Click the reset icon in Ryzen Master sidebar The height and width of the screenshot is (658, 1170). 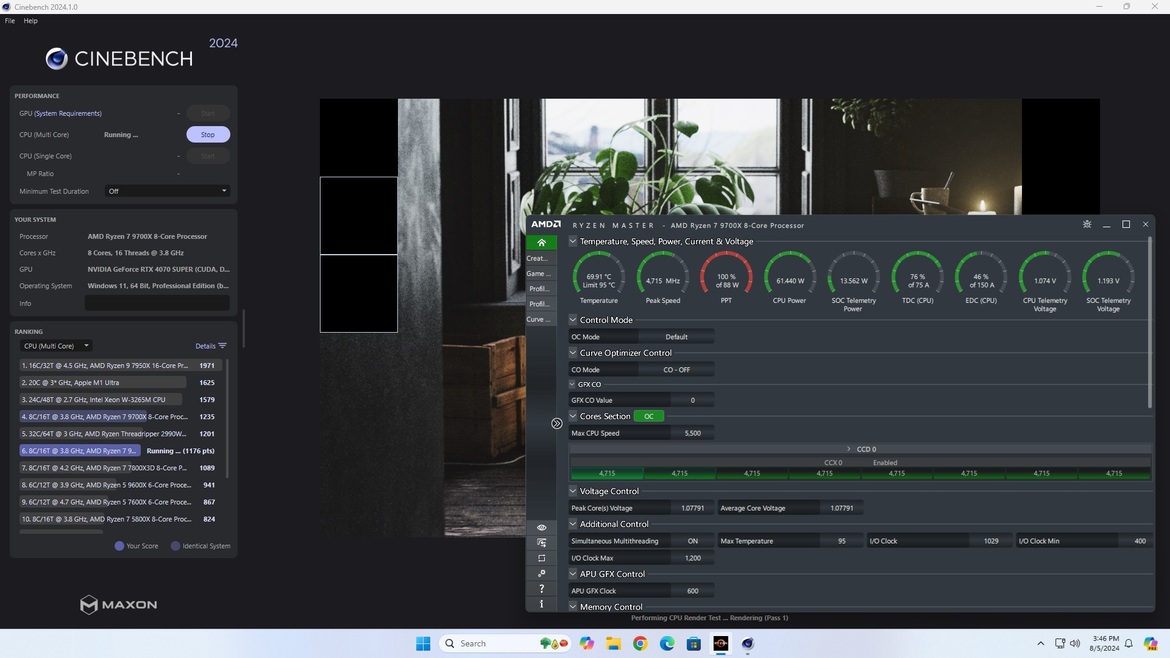click(541, 558)
